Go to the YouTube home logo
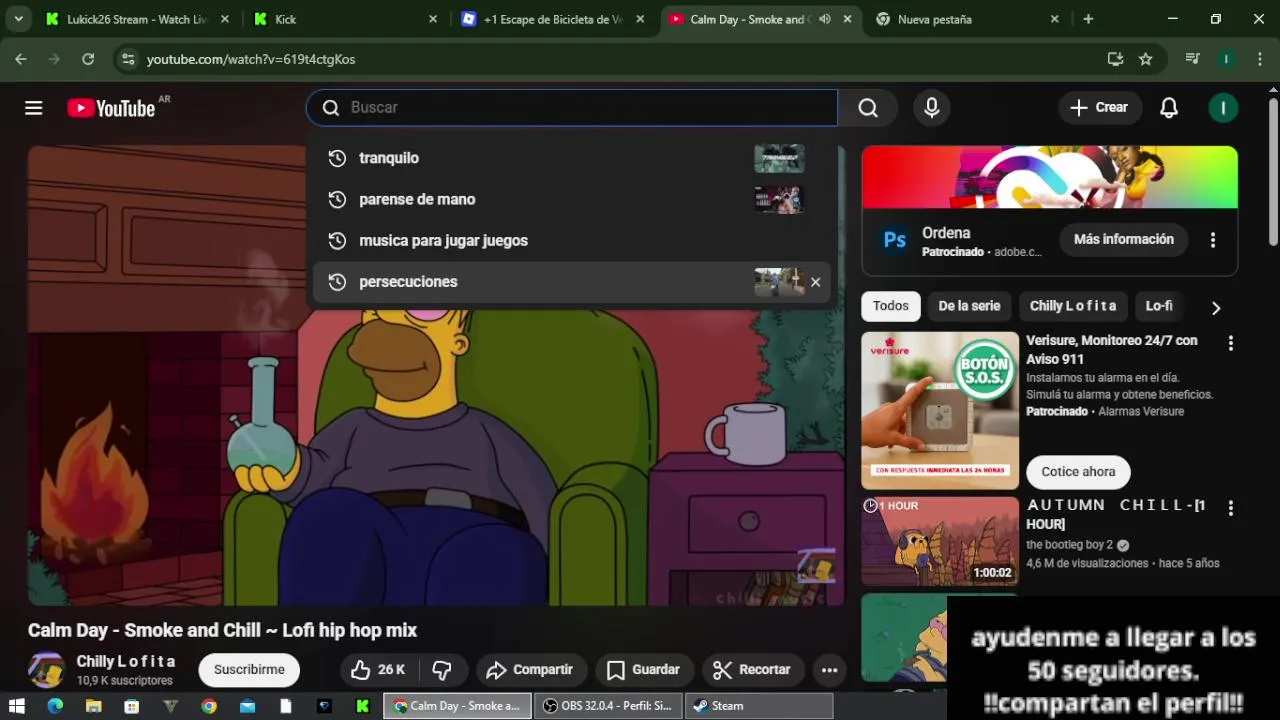The width and height of the screenshot is (1280, 720). tap(111, 108)
